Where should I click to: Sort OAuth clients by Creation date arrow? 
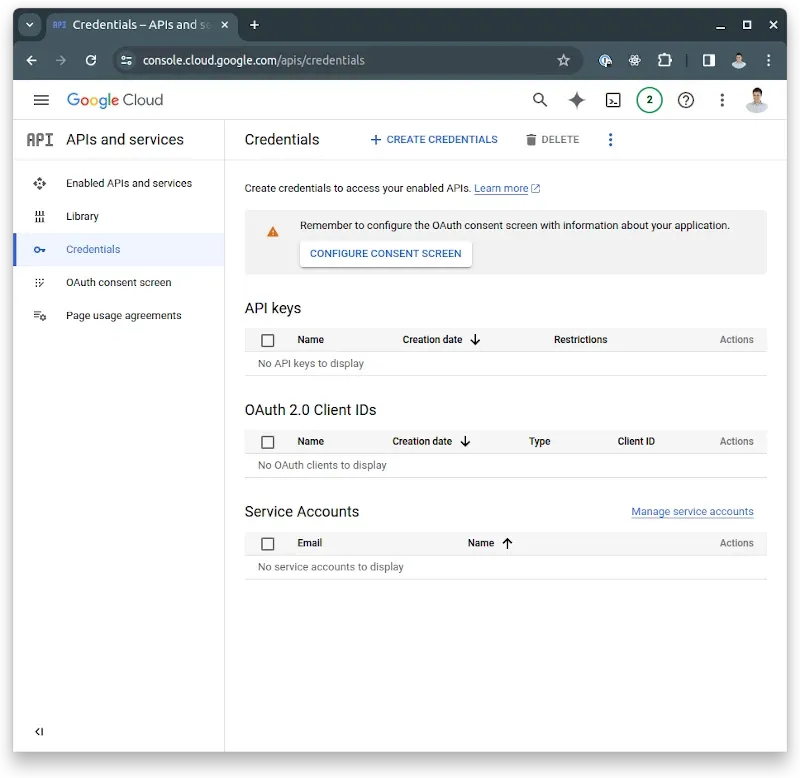pyautogui.click(x=465, y=441)
